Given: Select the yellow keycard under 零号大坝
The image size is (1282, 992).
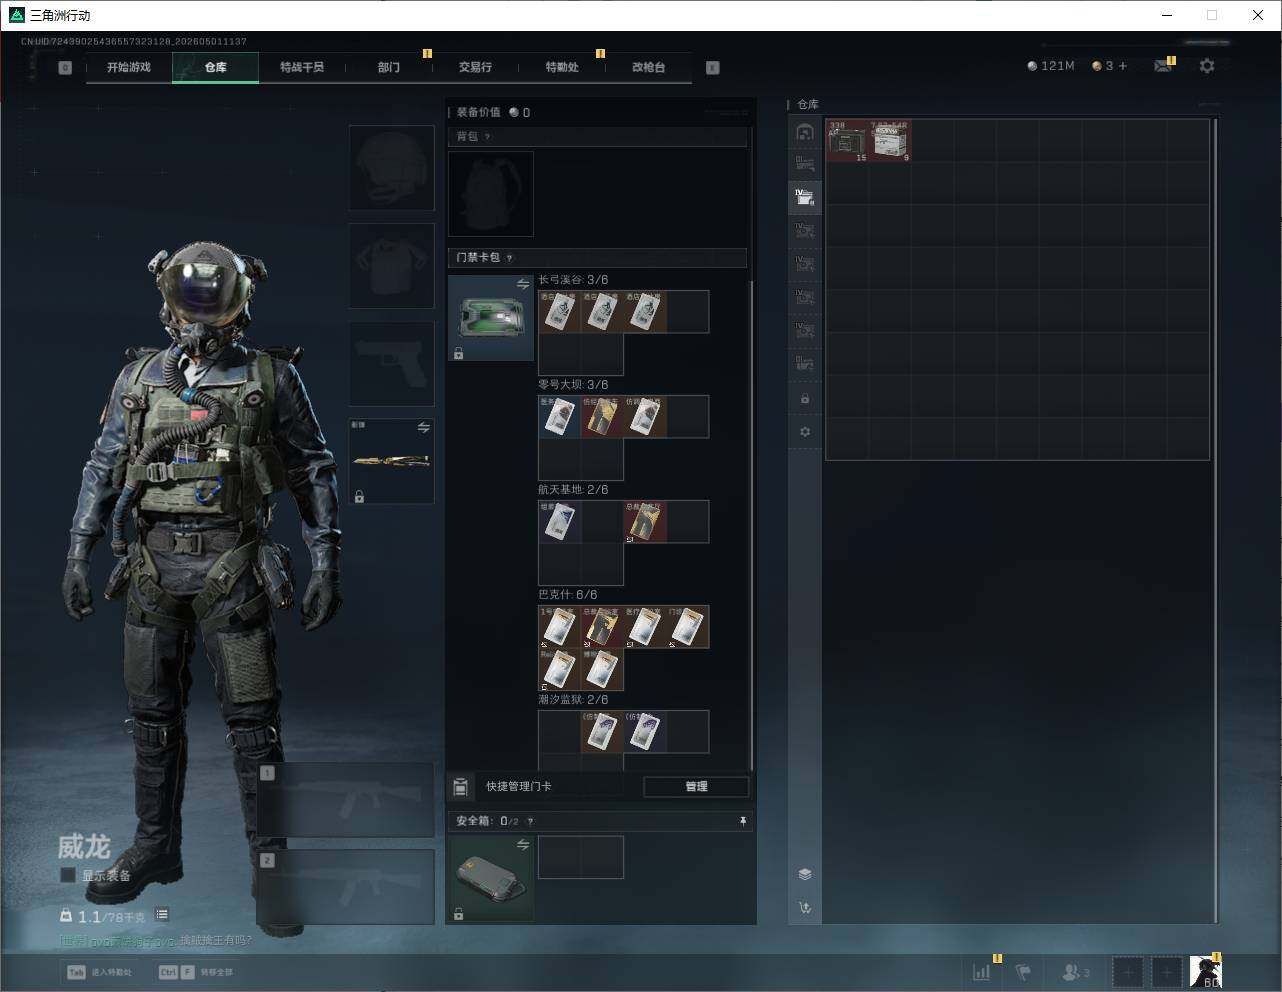Looking at the screenshot, I should [602, 417].
